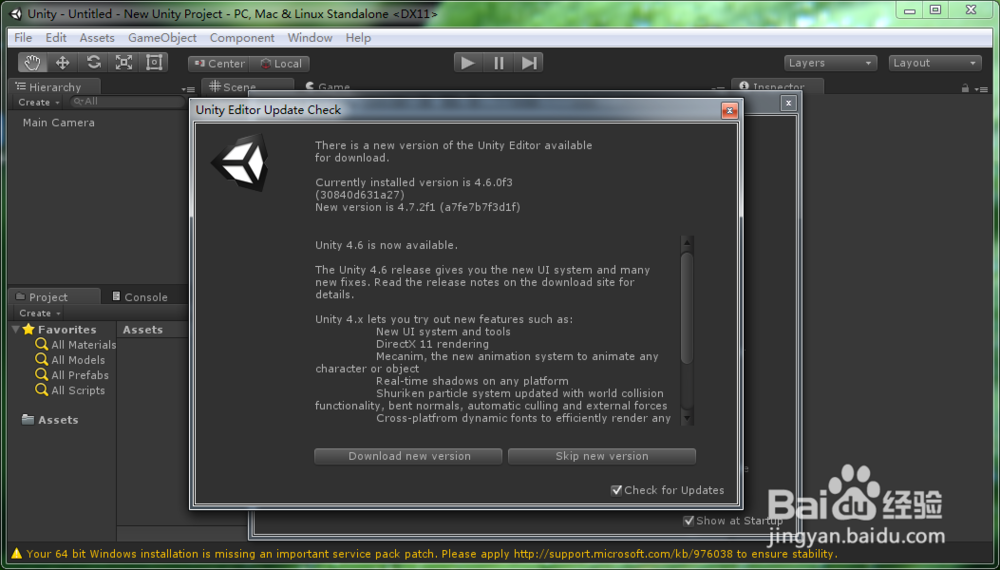Open the Layers dropdown
Screen dimensions: 1000x570
pyautogui.click(x=830, y=63)
